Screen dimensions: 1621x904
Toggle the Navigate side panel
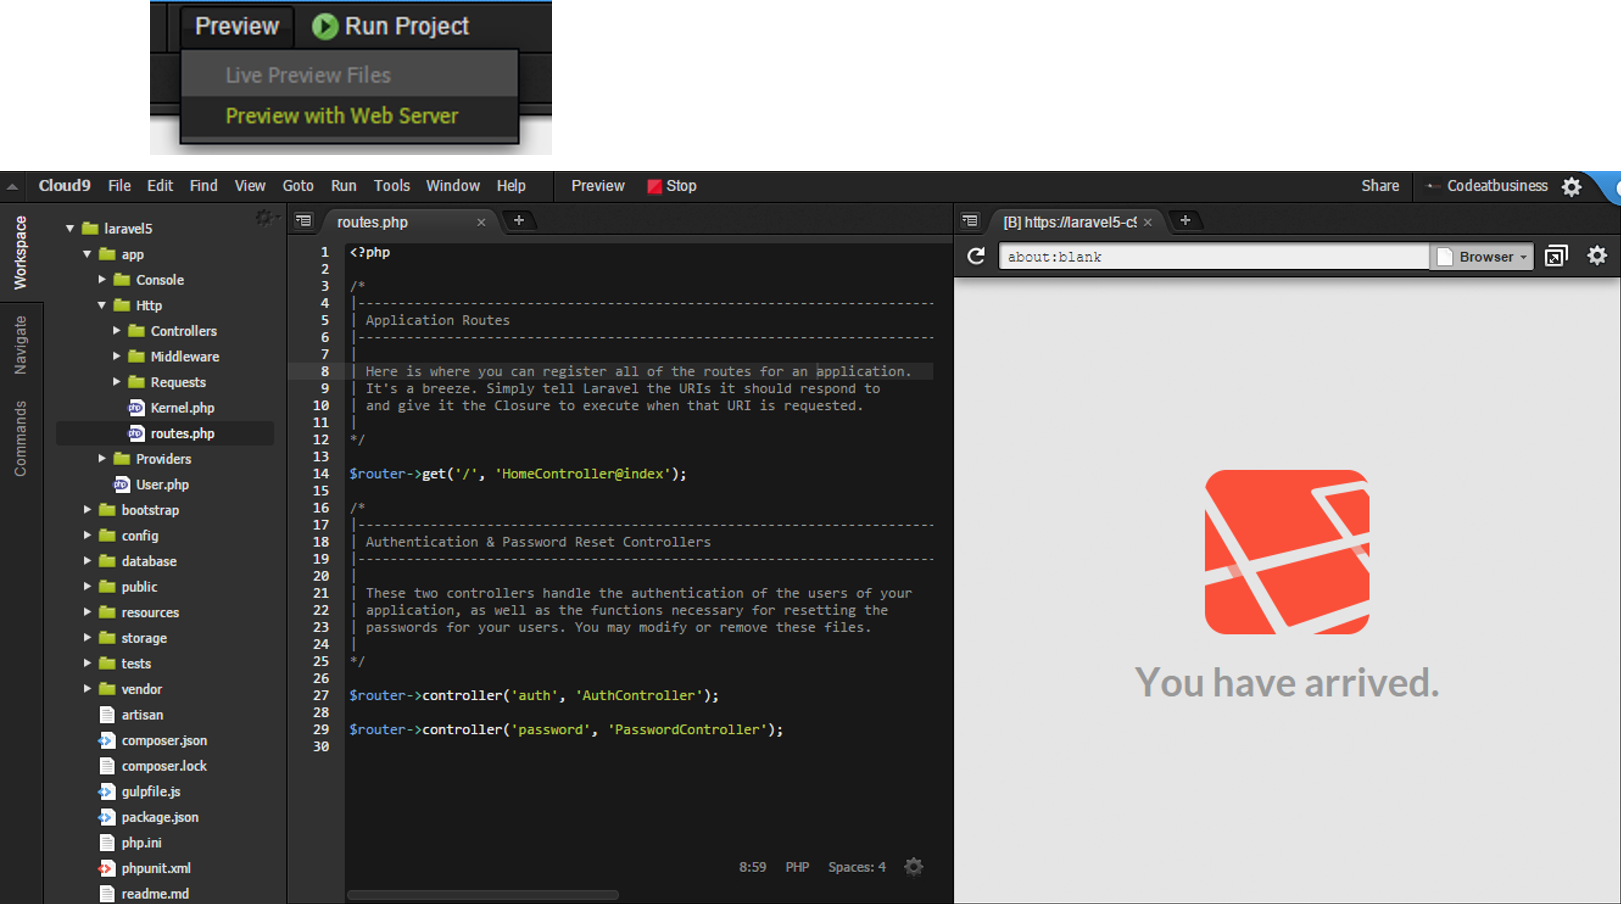[21, 345]
